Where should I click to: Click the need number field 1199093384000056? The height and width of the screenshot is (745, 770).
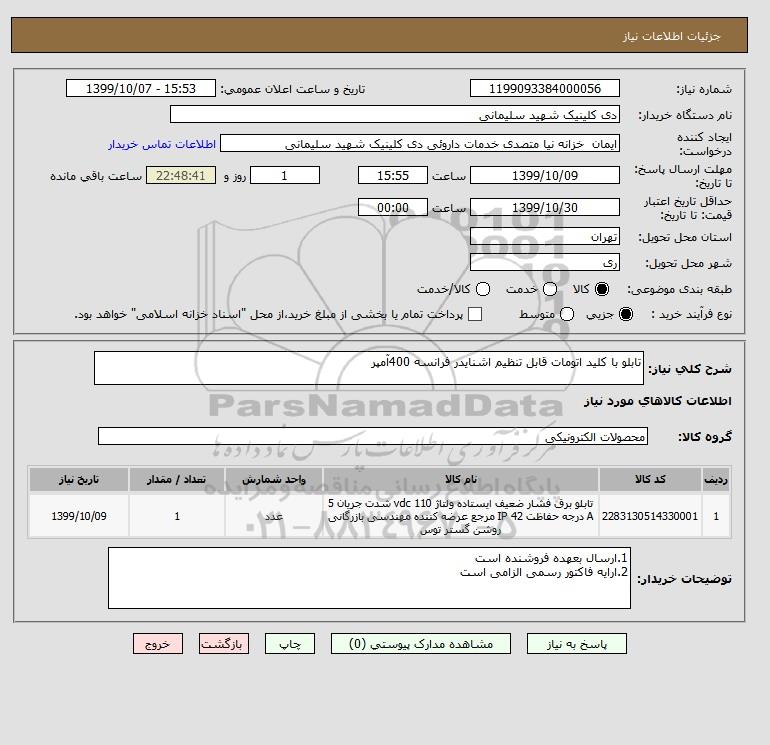545,88
